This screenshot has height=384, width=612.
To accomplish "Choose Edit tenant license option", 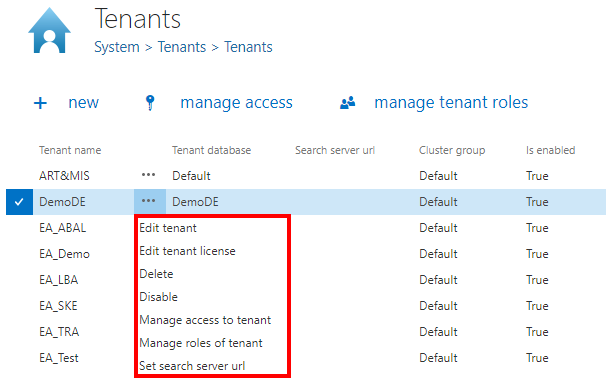I will (187, 251).
